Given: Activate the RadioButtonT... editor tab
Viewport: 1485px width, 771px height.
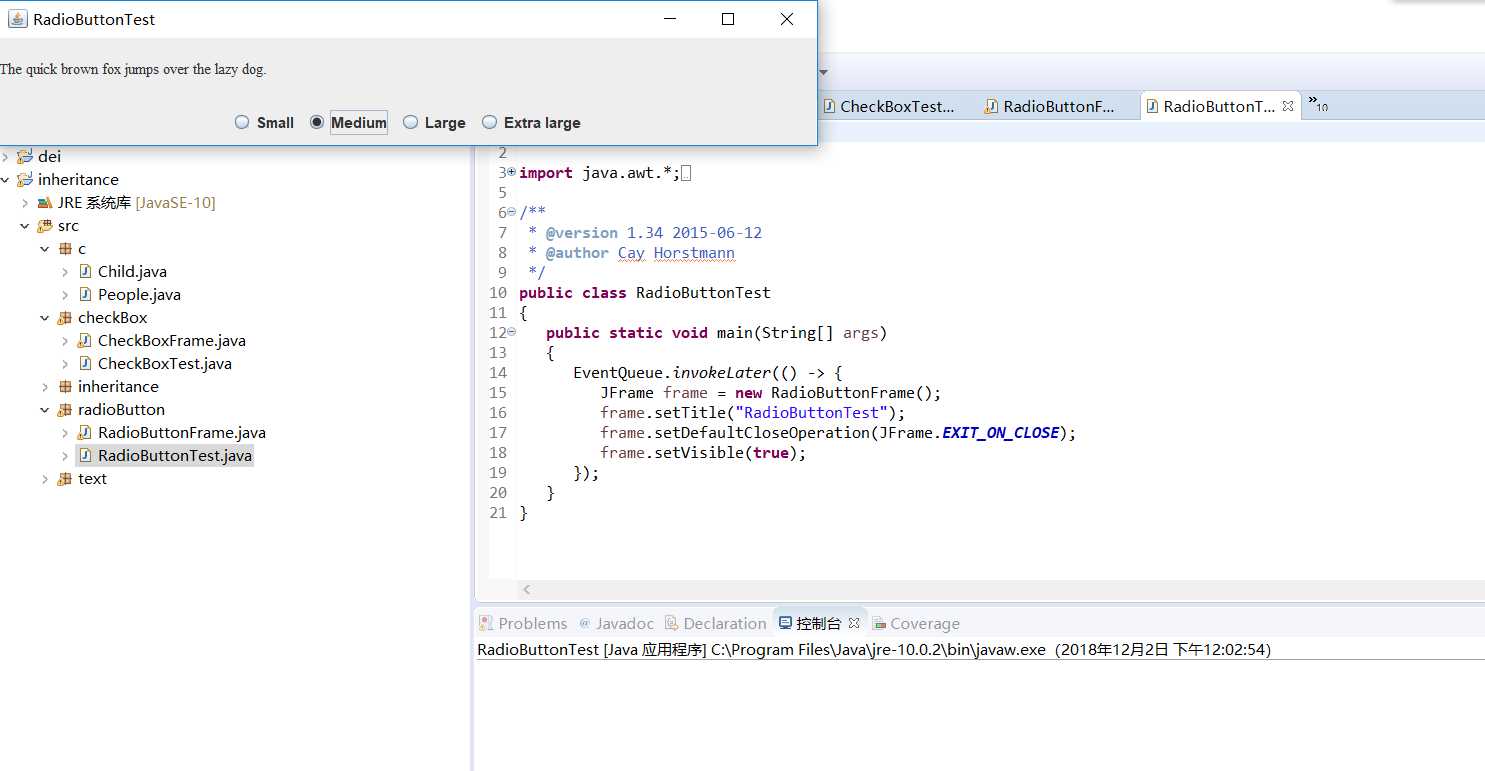Looking at the screenshot, I should point(1219,106).
